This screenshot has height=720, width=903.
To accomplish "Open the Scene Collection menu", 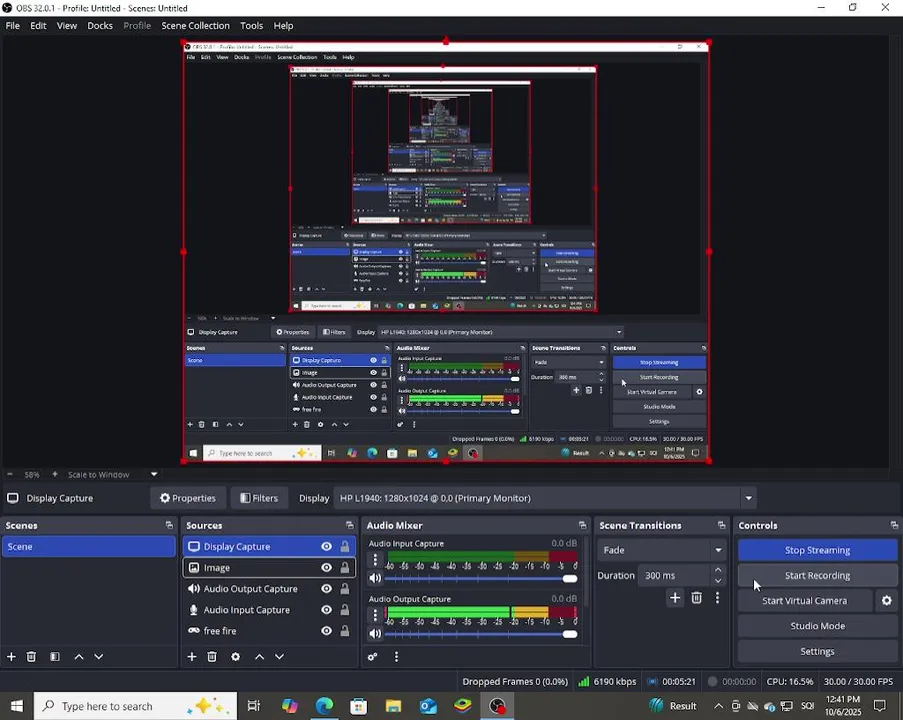I will click(195, 25).
